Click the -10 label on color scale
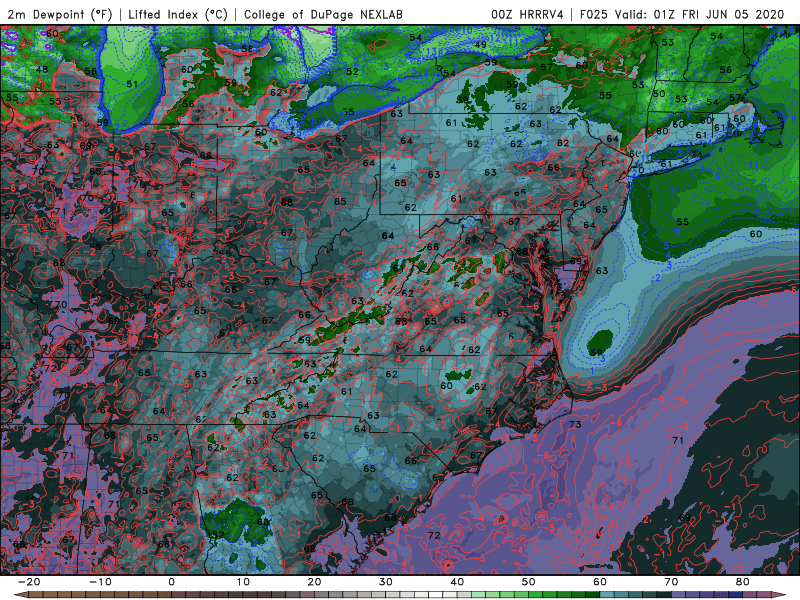The image size is (800, 600). coord(100,582)
